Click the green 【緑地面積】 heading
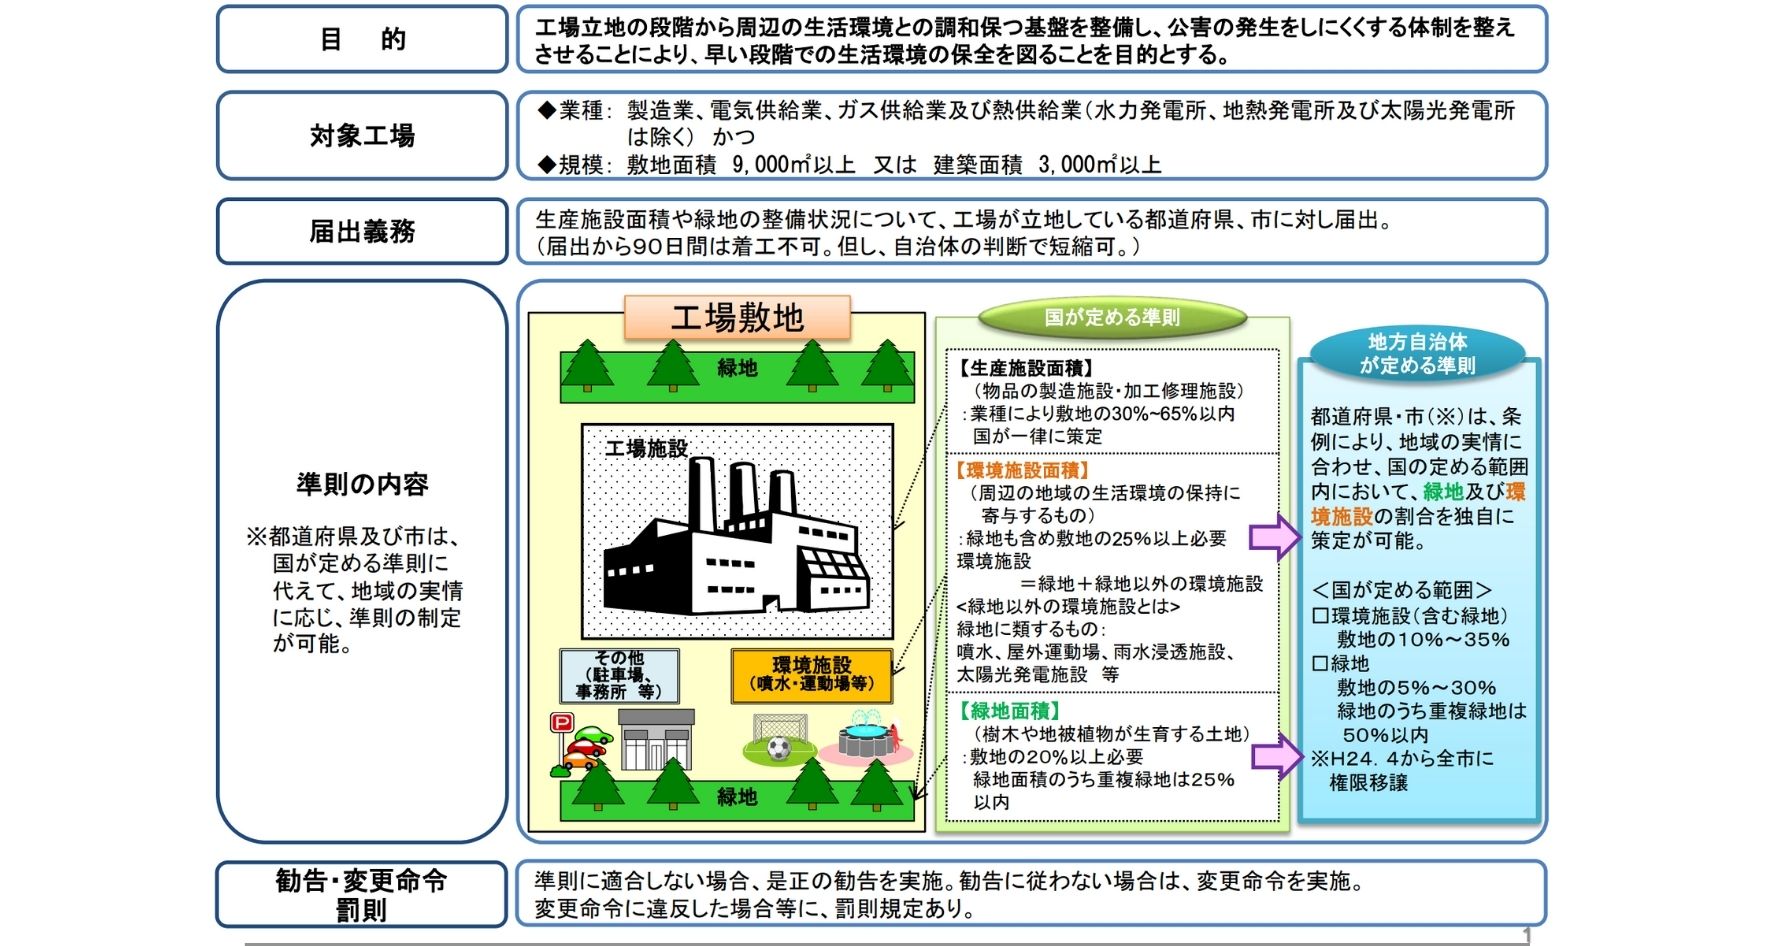Viewport: 1786px width, 946px height. click(1009, 711)
